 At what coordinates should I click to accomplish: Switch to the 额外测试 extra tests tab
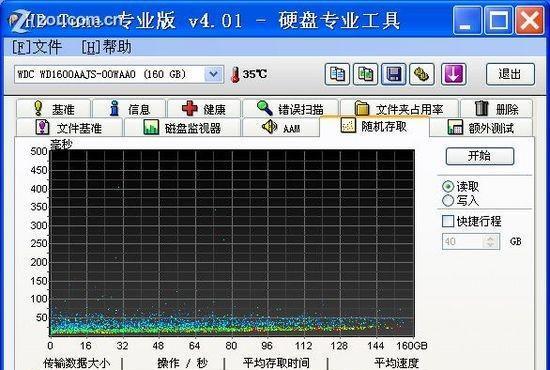coord(481,127)
